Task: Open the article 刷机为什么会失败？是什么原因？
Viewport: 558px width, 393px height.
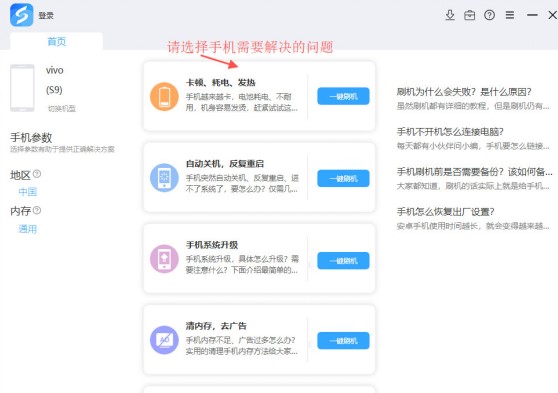Action: (x=464, y=92)
